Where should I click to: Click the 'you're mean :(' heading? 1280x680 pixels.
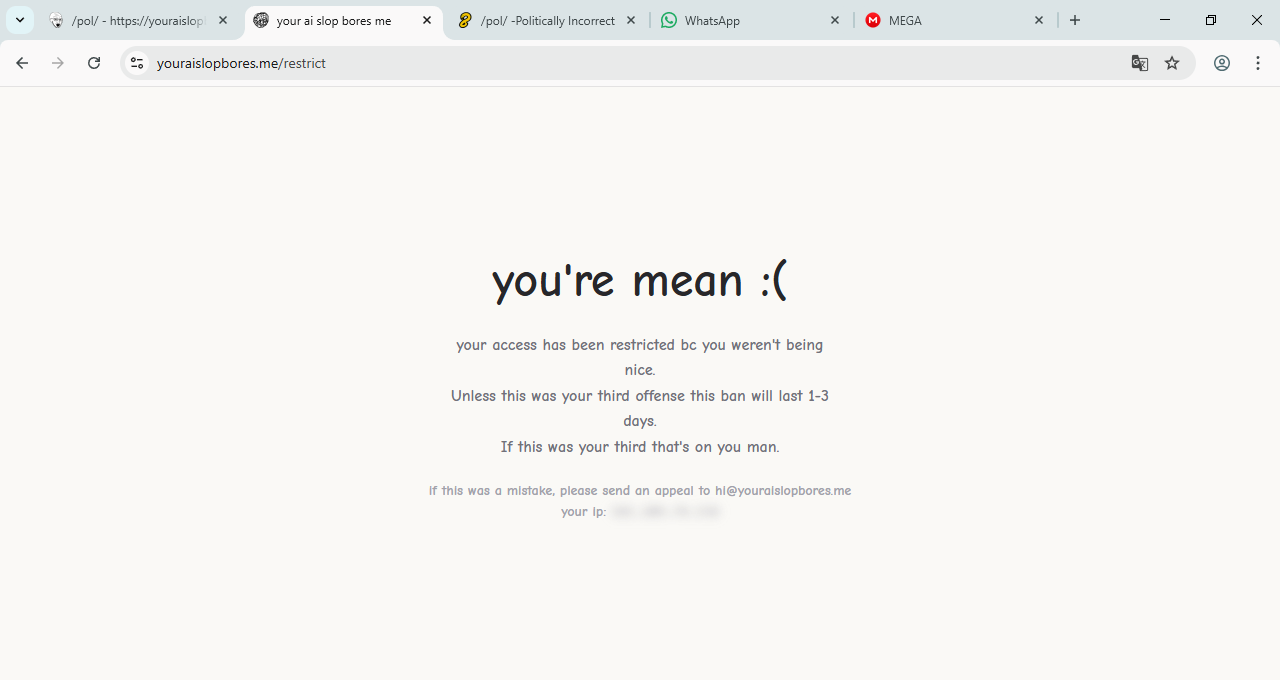pyautogui.click(x=640, y=280)
